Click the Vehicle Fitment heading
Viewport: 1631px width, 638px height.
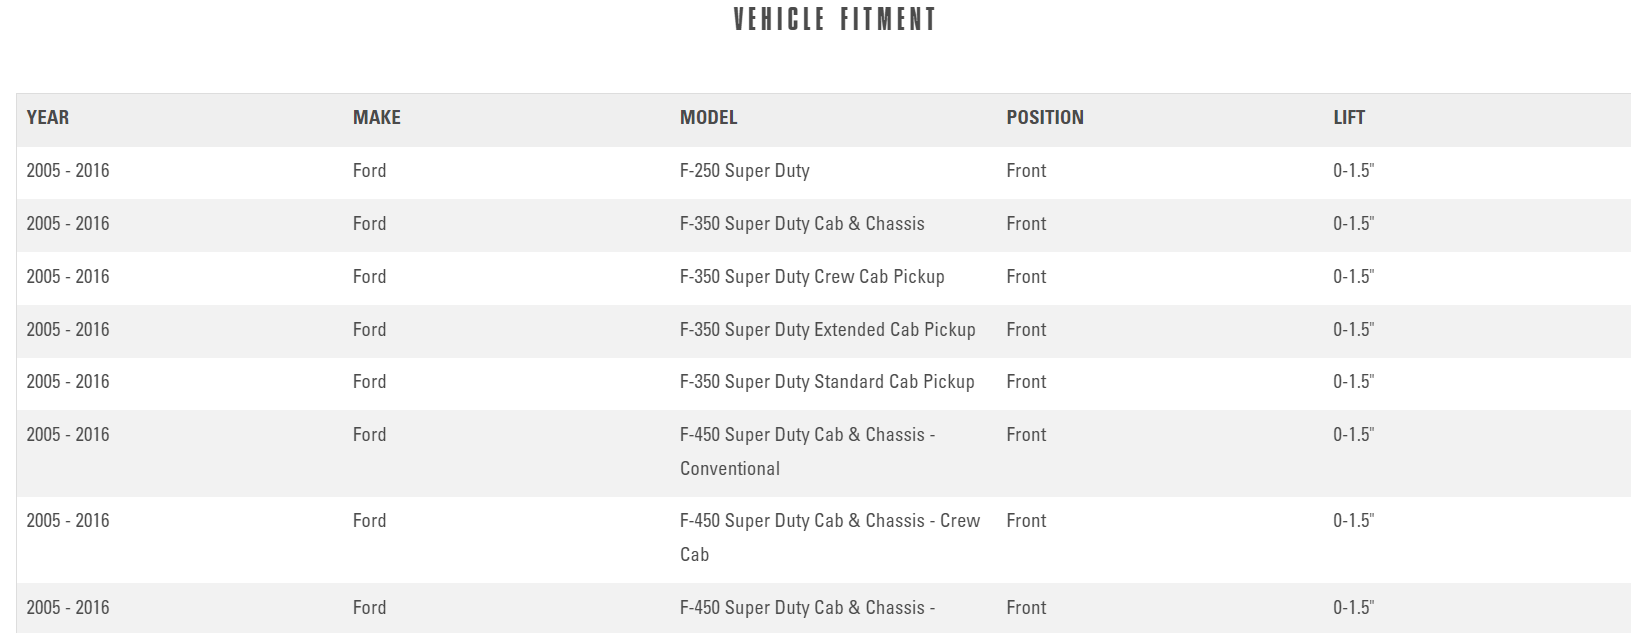pos(834,20)
